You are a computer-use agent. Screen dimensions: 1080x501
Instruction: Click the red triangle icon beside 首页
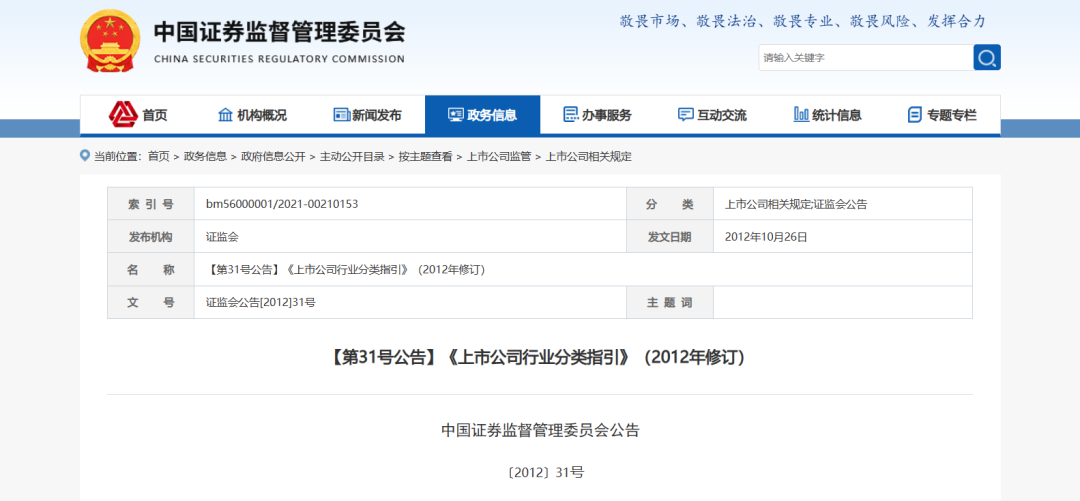[x=123, y=114]
